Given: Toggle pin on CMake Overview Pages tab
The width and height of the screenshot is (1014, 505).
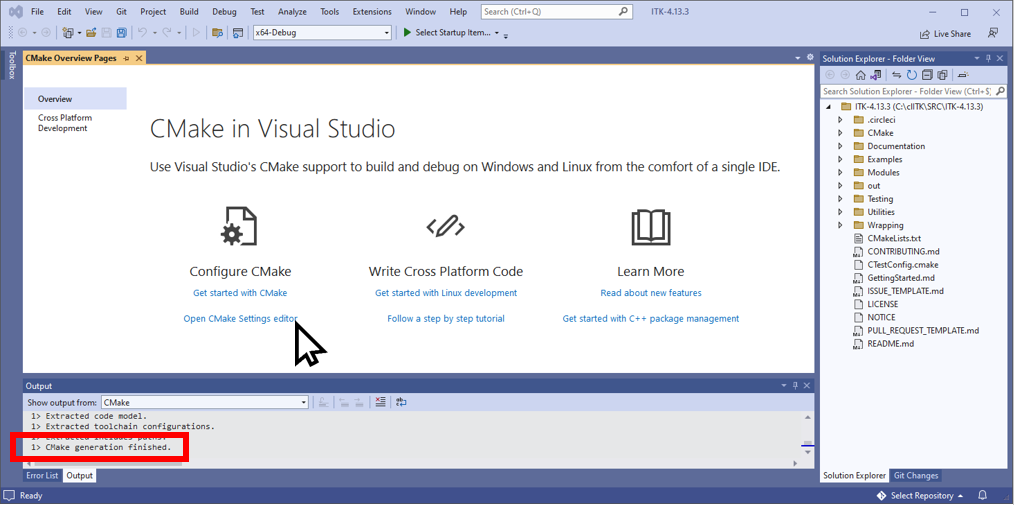Looking at the screenshot, I should [x=126, y=58].
